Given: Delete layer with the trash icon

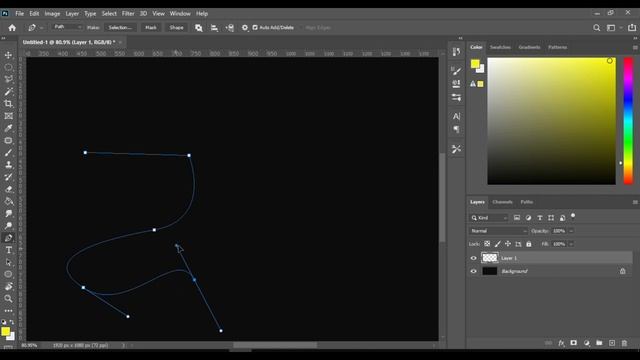Looking at the screenshot, I should click(x=624, y=343).
